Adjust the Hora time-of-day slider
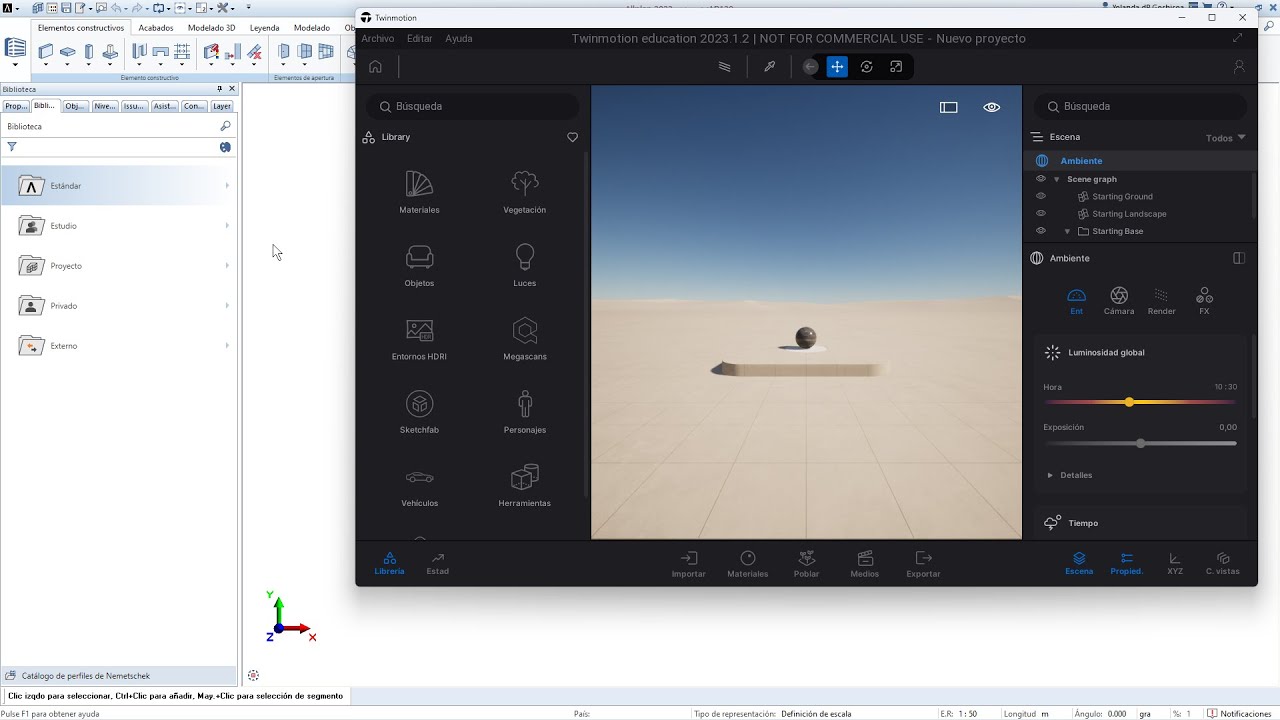 click(x=1140, y=402)
